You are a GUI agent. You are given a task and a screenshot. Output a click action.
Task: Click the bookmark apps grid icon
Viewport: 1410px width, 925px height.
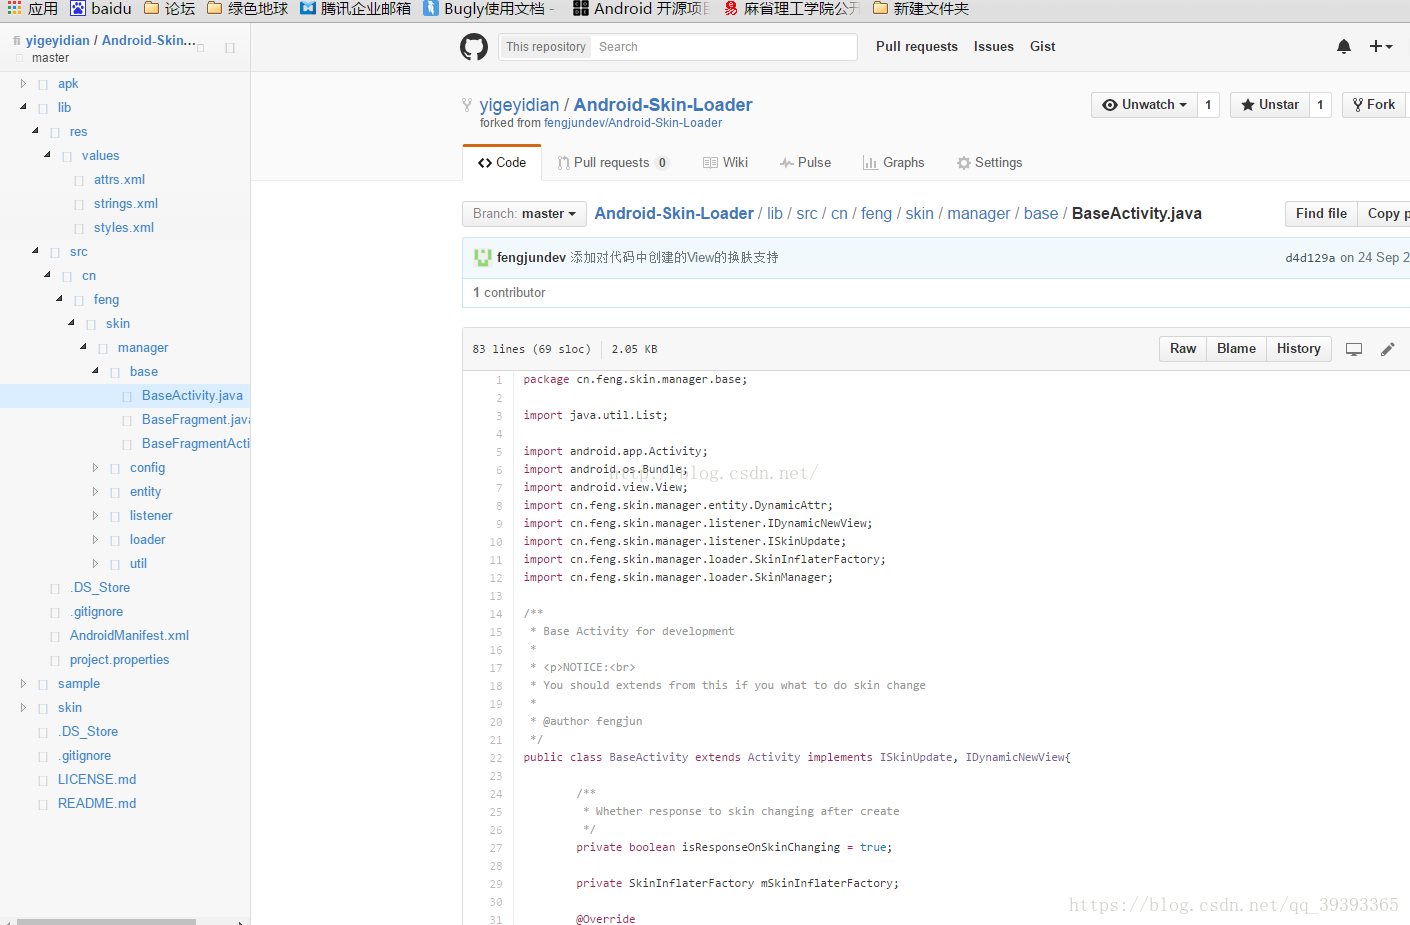tap(14, 8)
